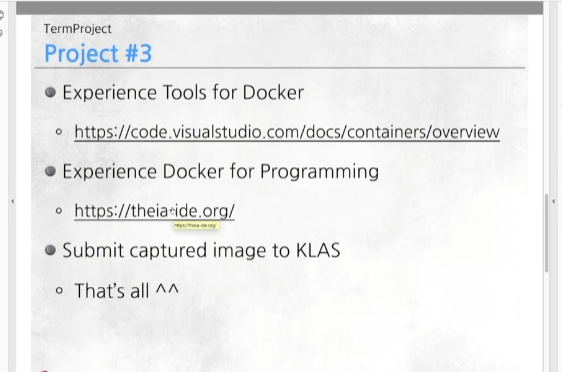Click bullet marker beside Experience Tools for Docker
This screenshot has width=562, height=372.
(51, 92)
